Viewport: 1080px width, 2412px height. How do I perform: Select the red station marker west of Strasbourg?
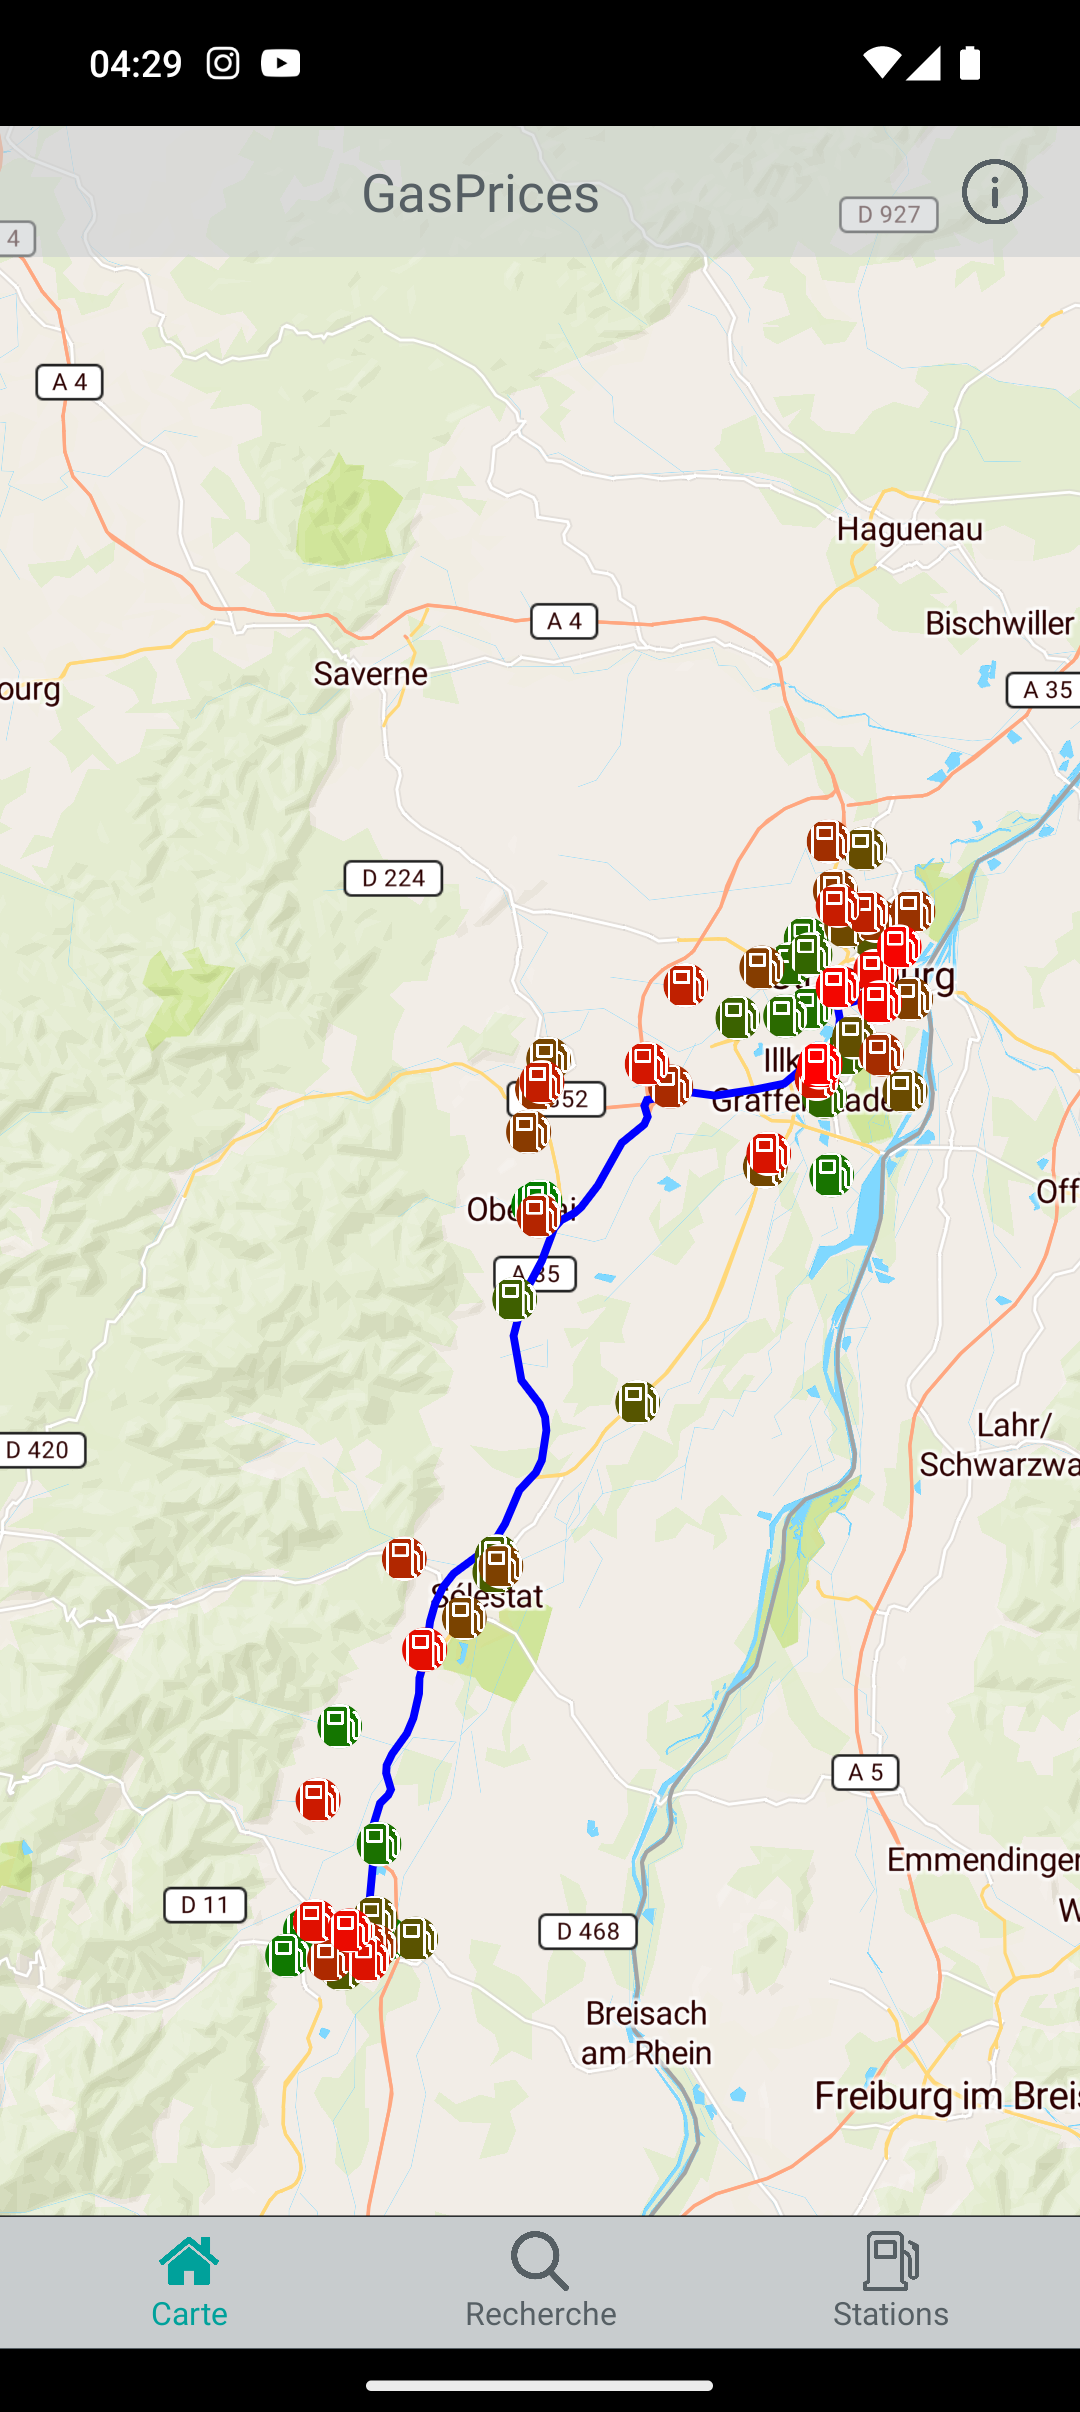(685, 985)
